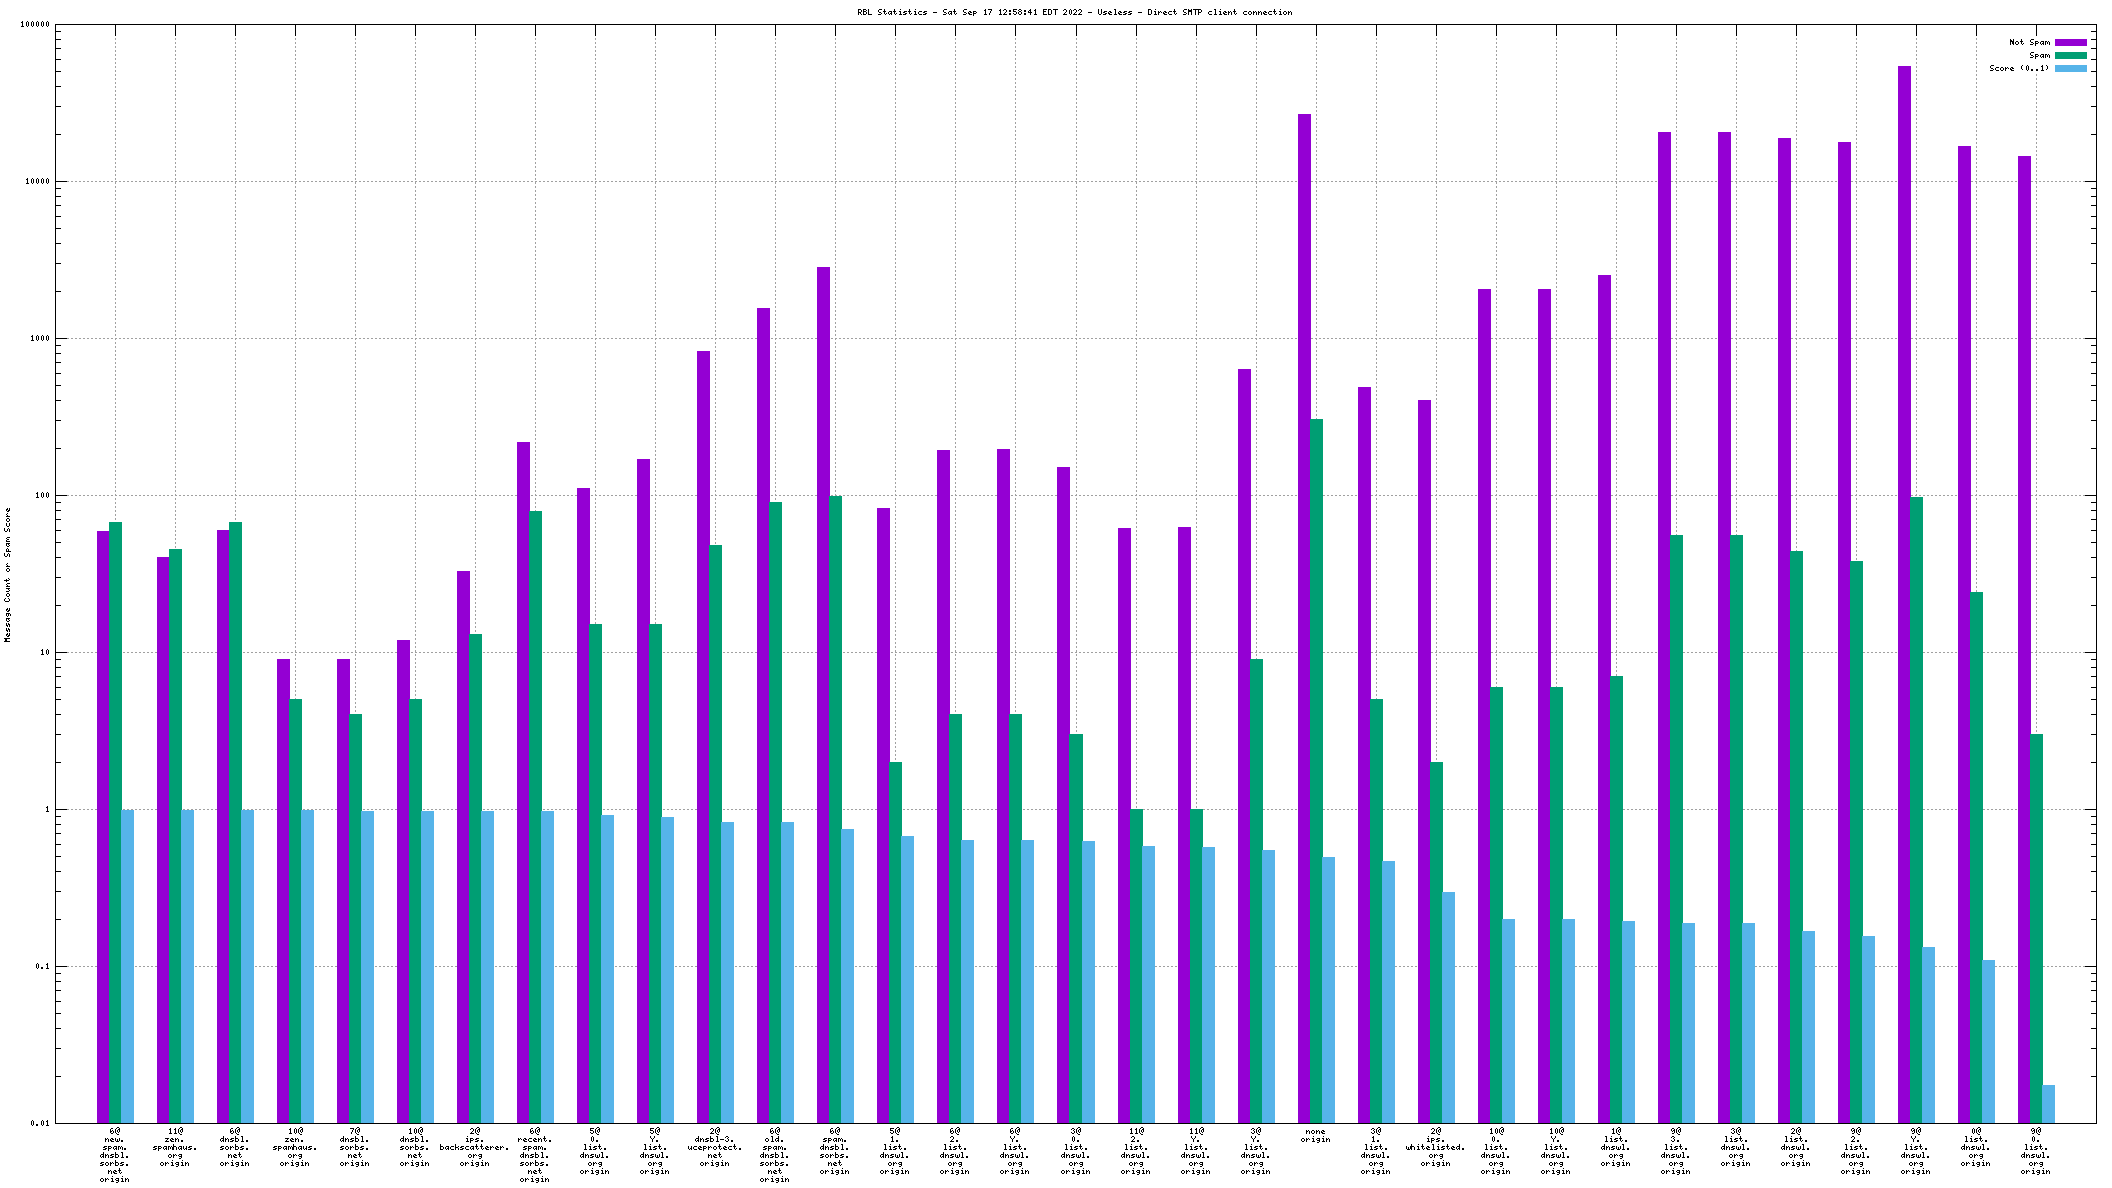Click the purple Not Spam bar above 'none origin'

pyautogui.click(x=1304, y=600)
